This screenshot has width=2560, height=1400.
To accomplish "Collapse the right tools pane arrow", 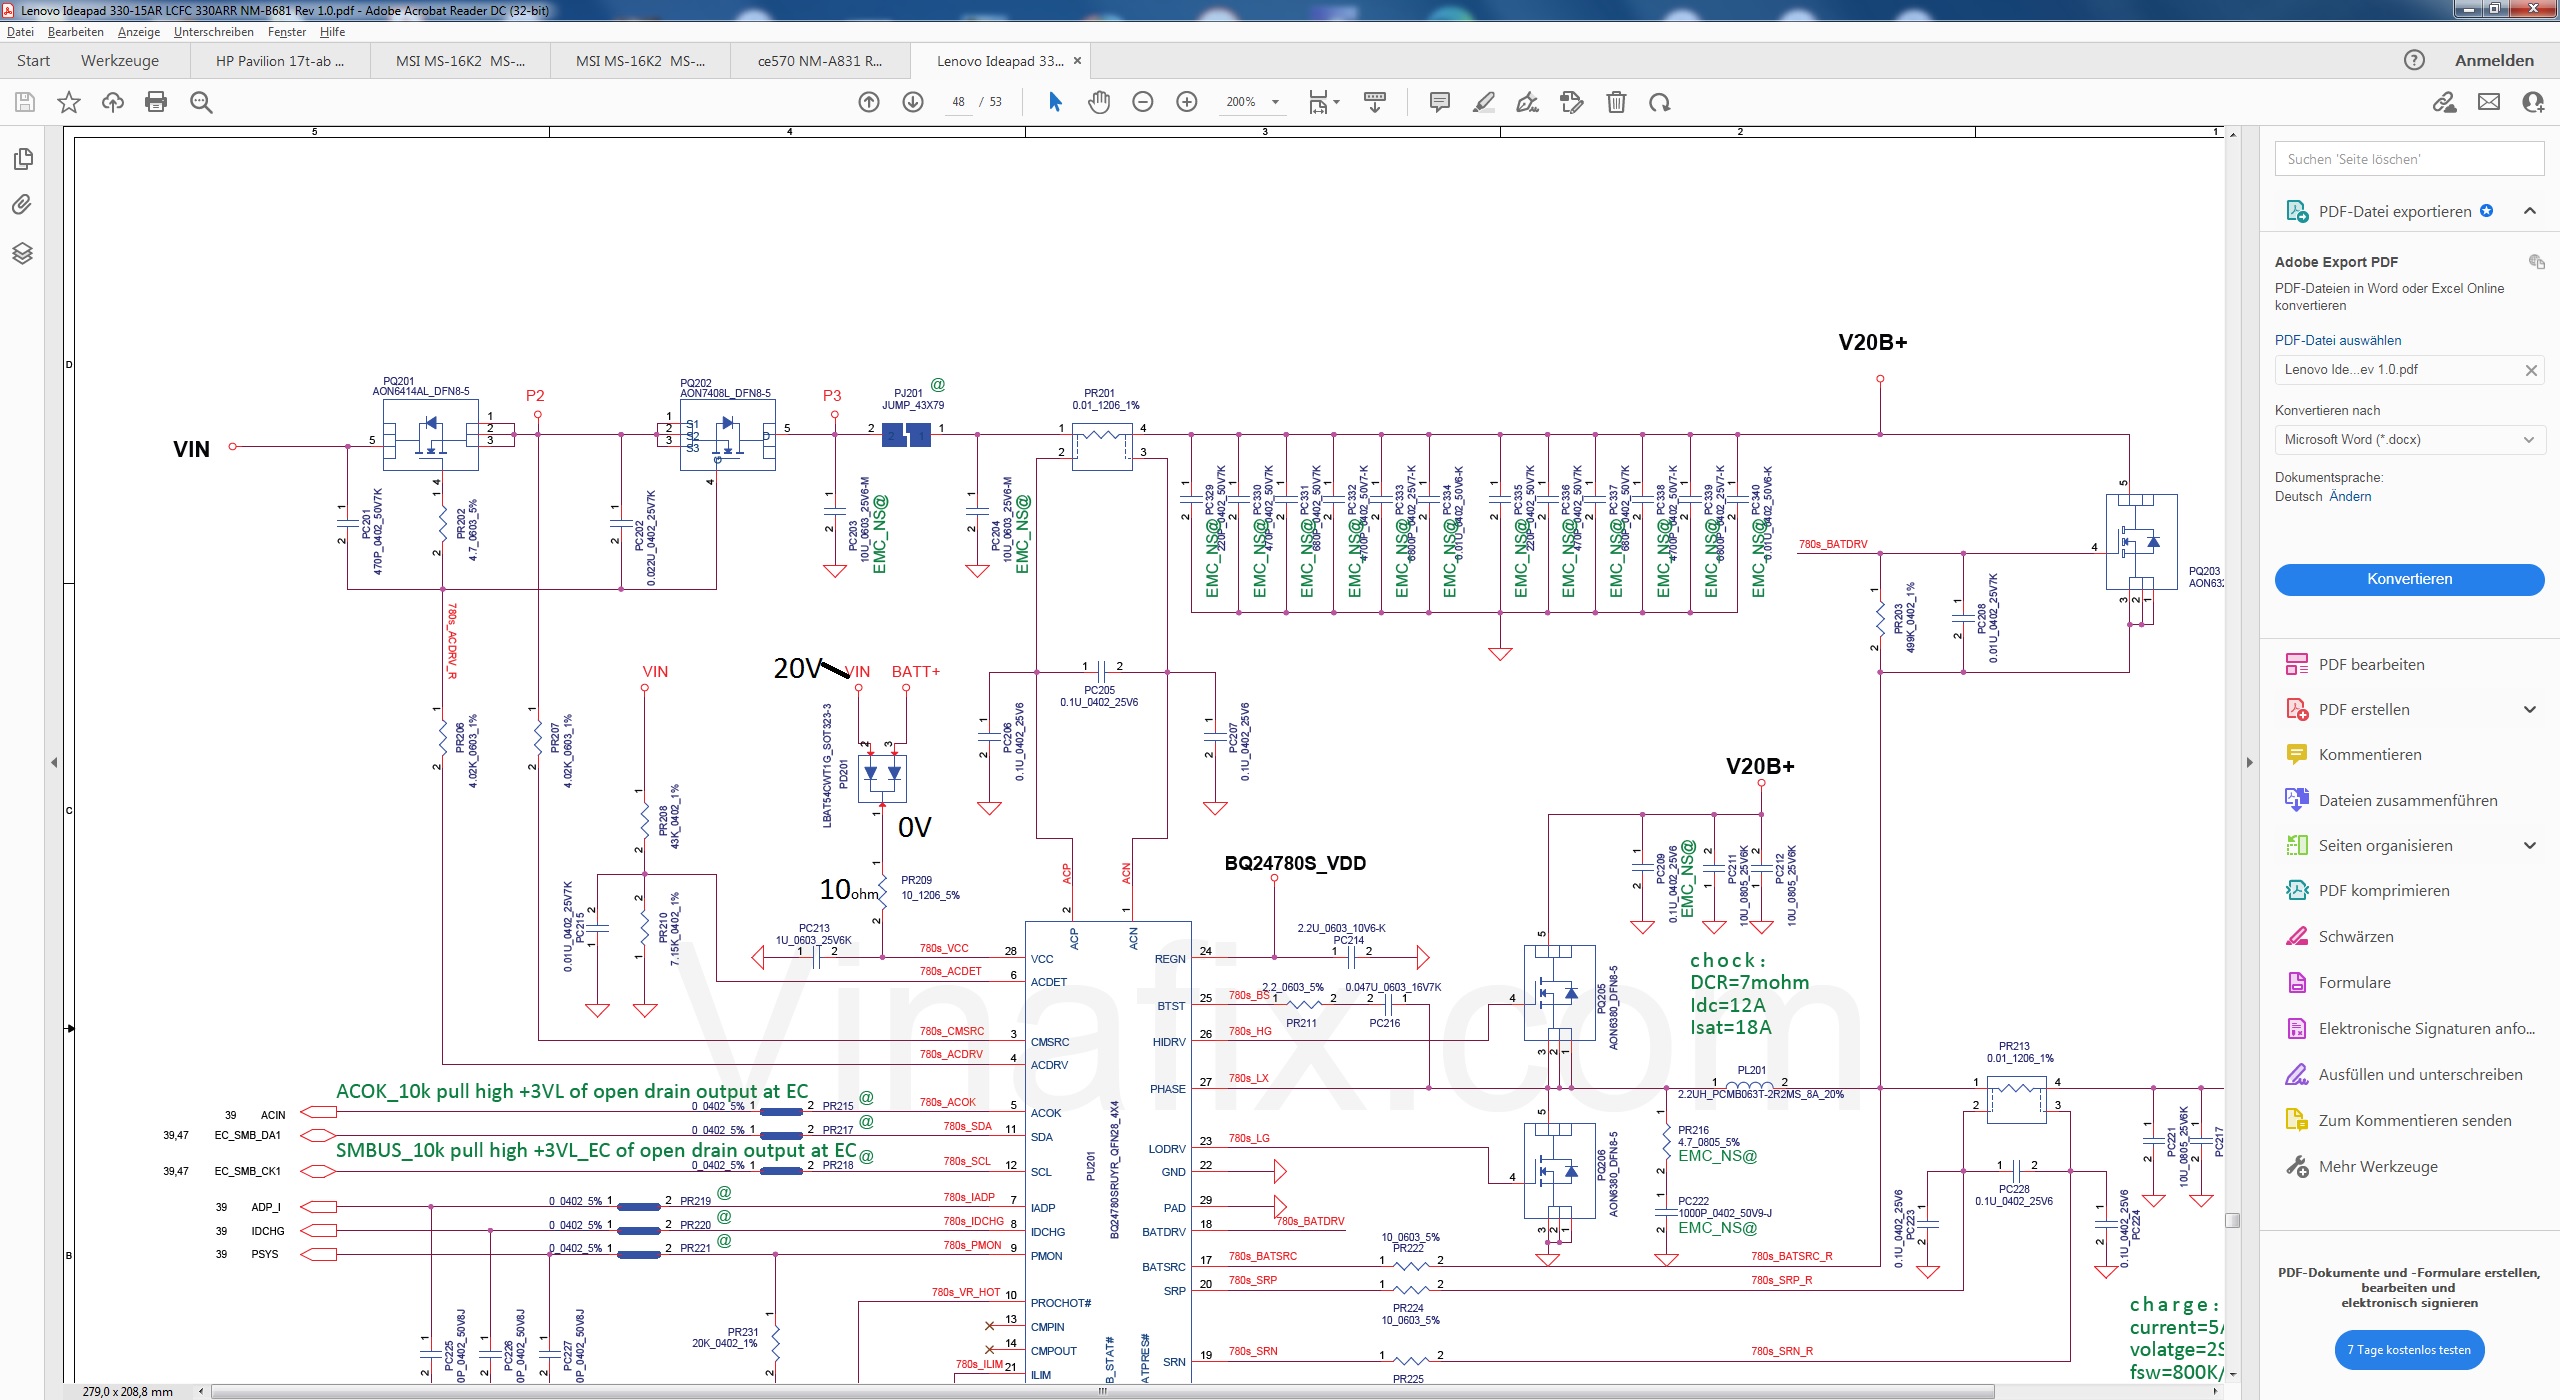I will click(x=2250, y=762).
